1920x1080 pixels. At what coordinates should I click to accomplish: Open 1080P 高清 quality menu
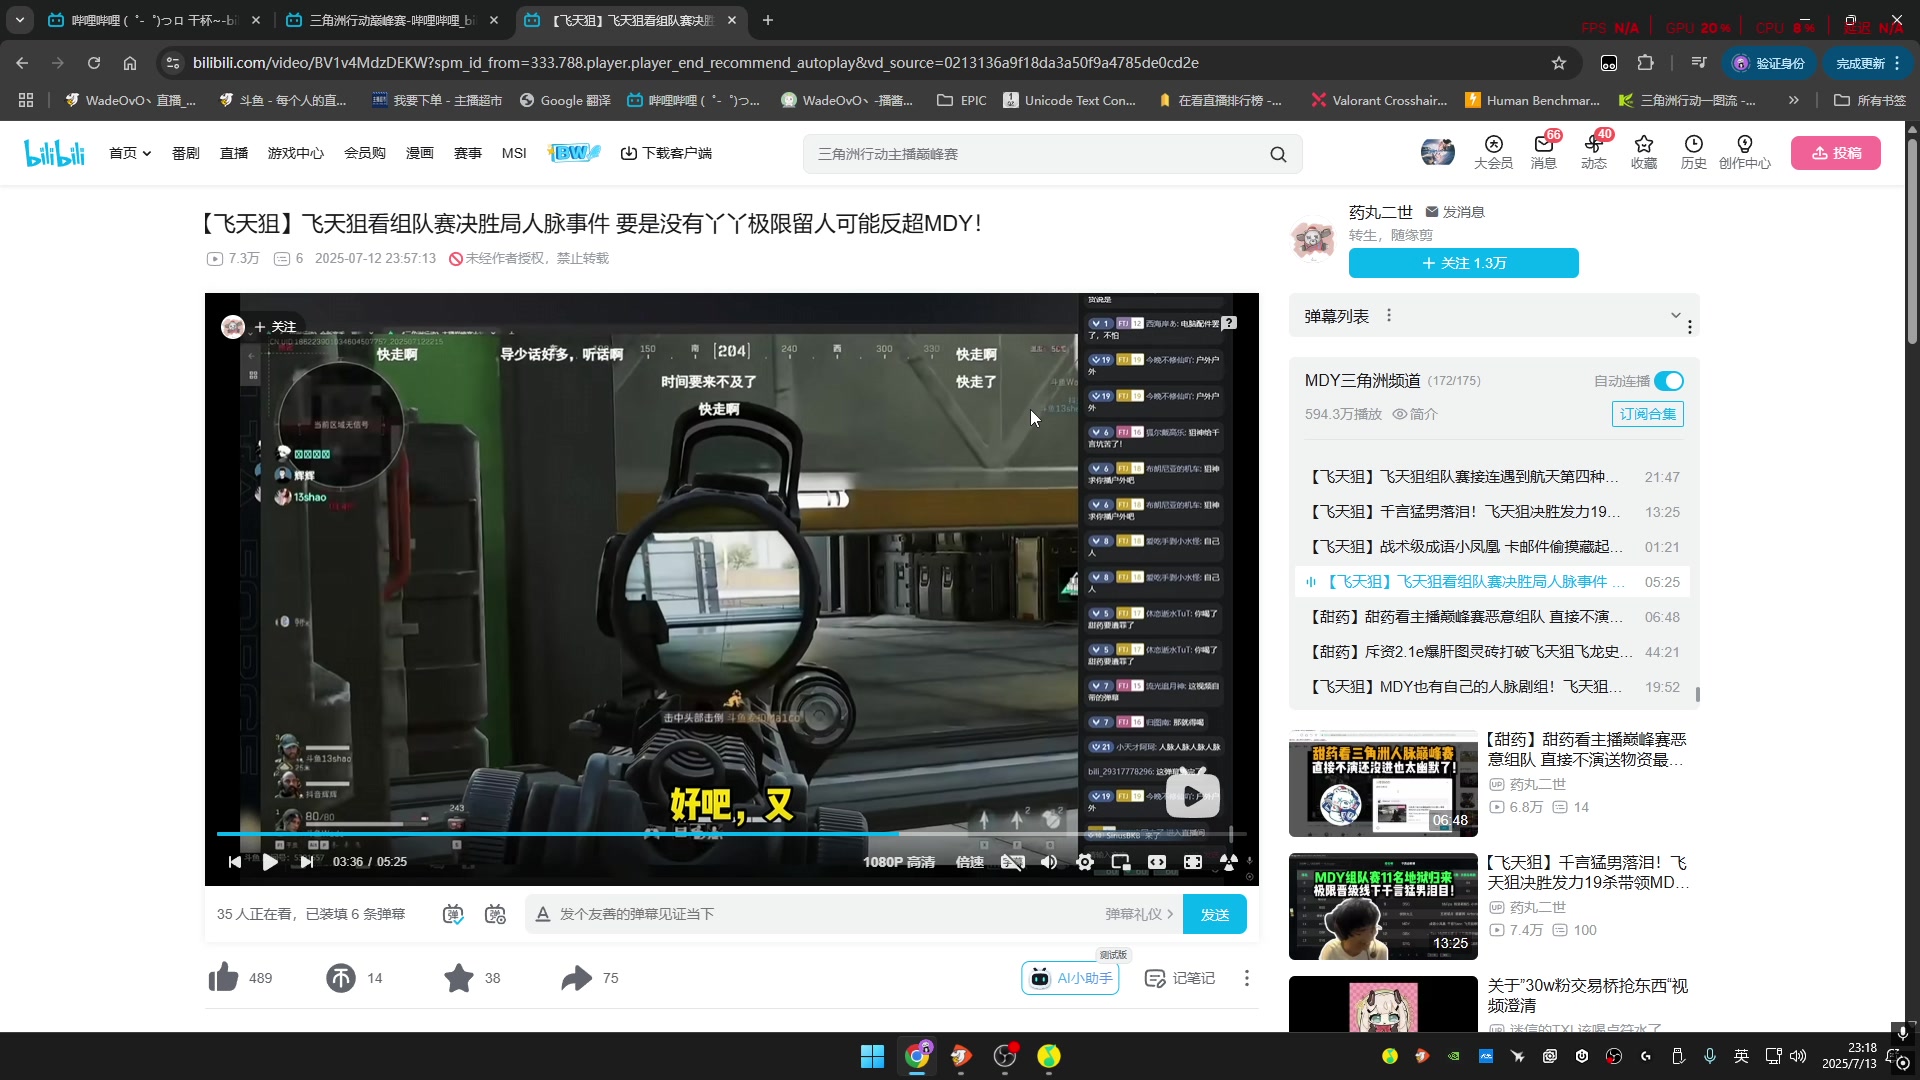point(899,862)
